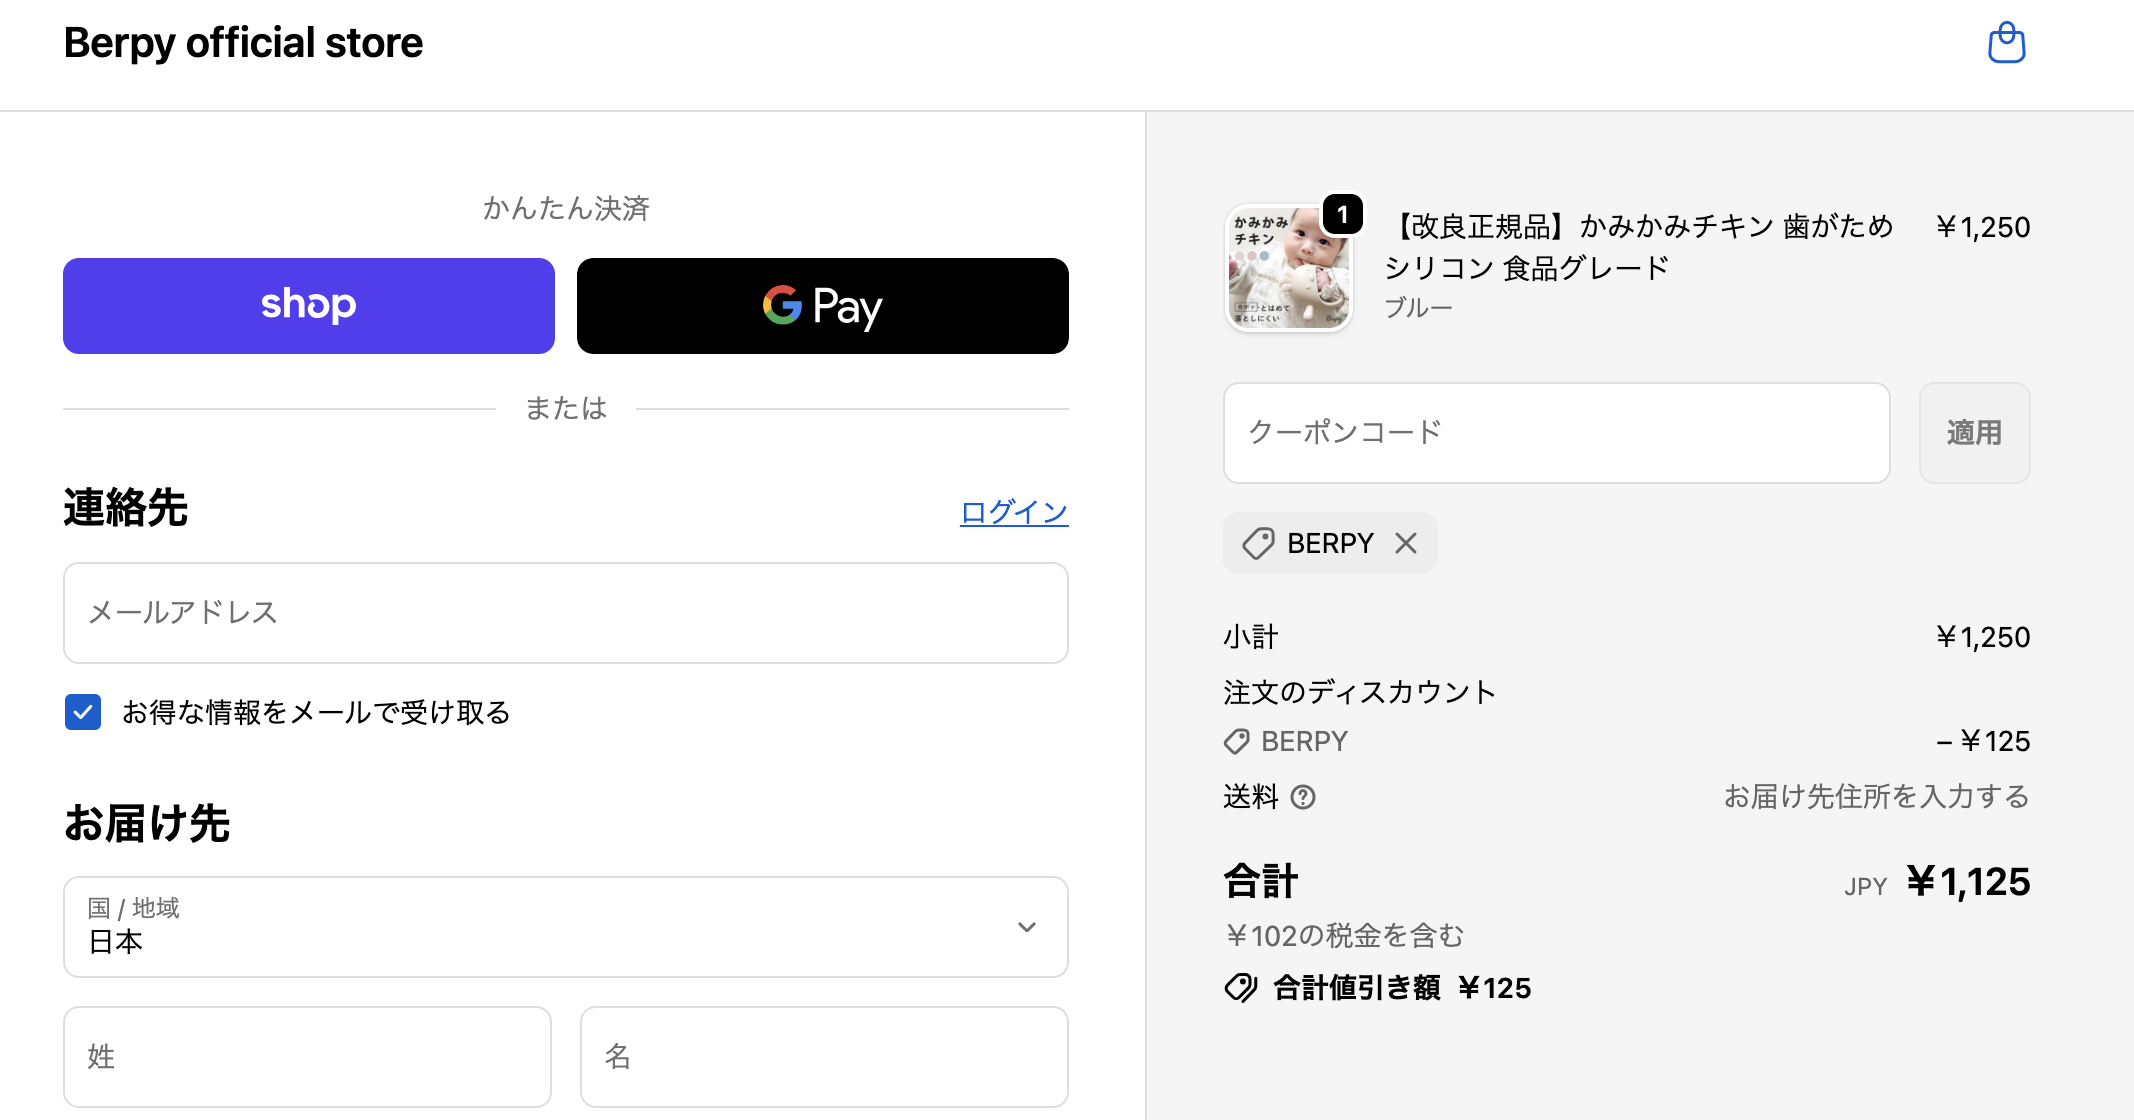This screenshot has width=2134, height=1120.
Task: Click the Berpy official store title
Action: [243, 43]
